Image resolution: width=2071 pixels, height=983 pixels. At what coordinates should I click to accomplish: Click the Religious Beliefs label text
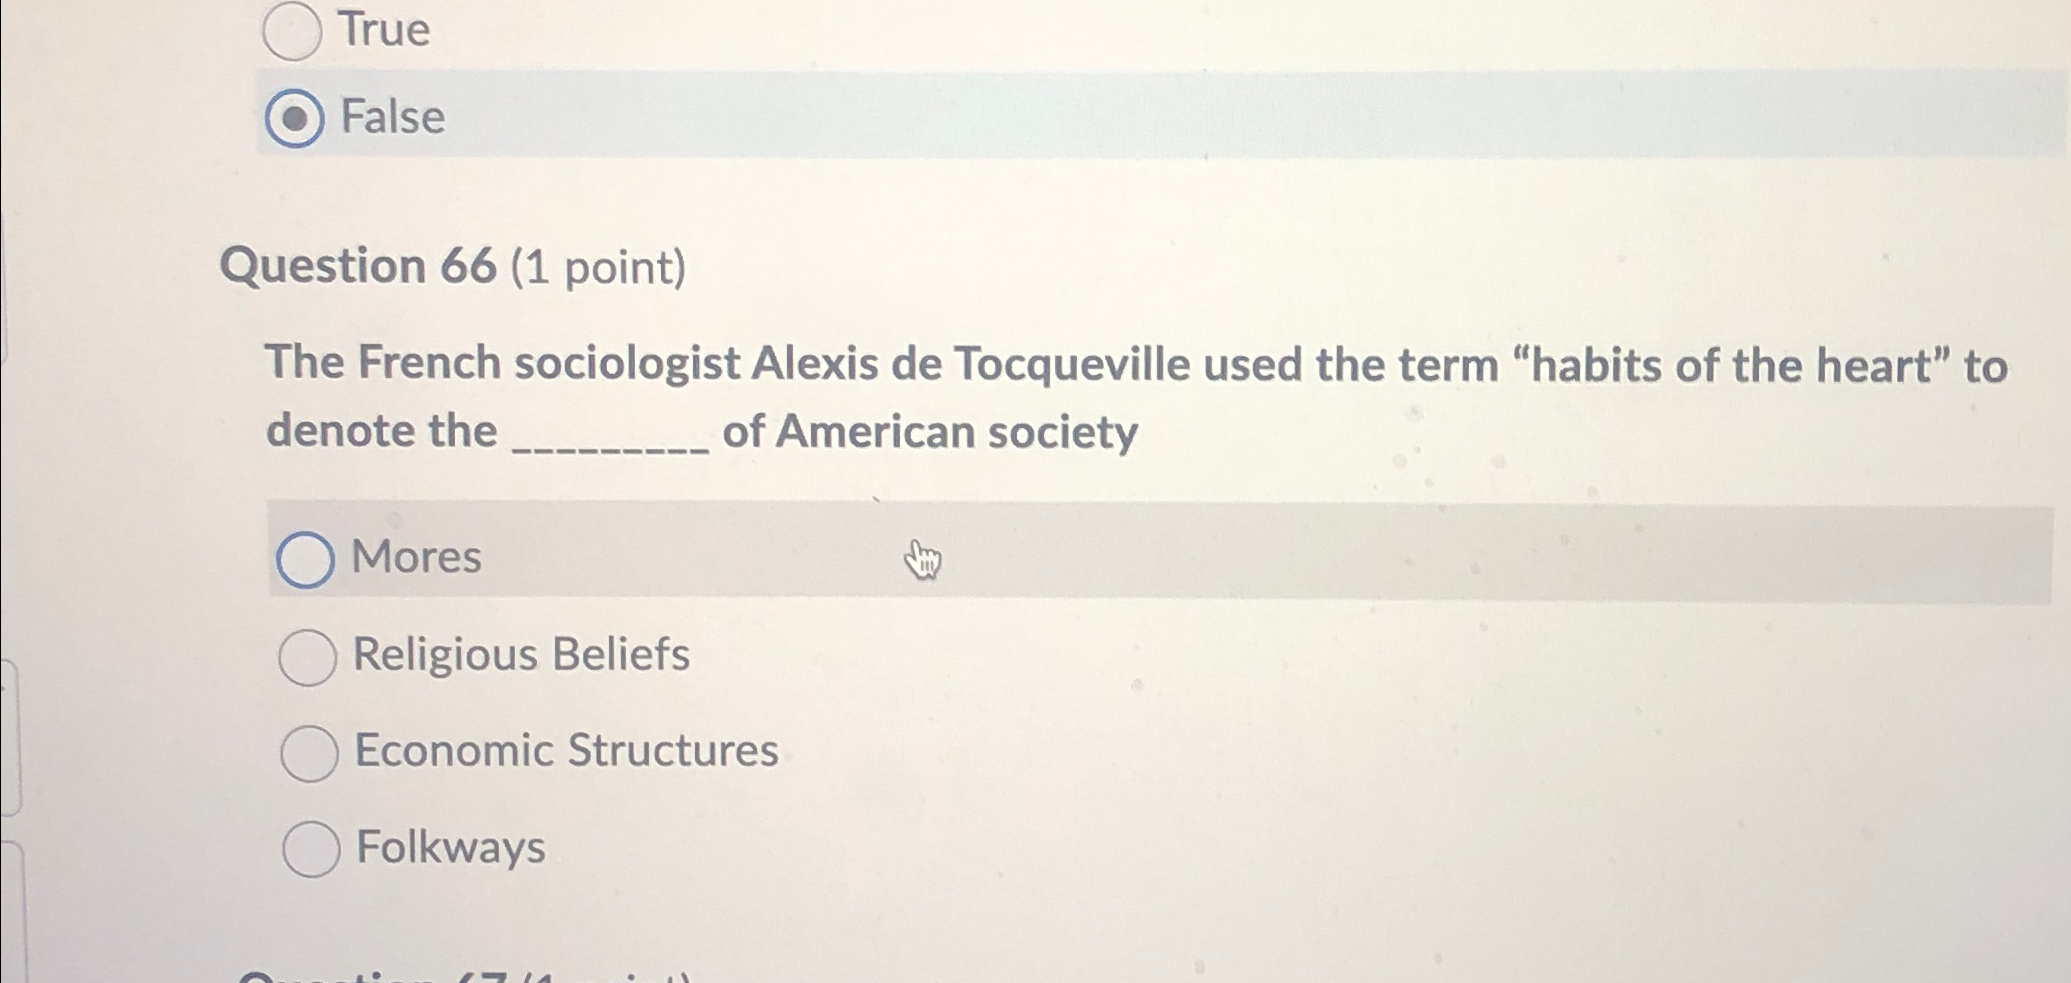[521, 655]
